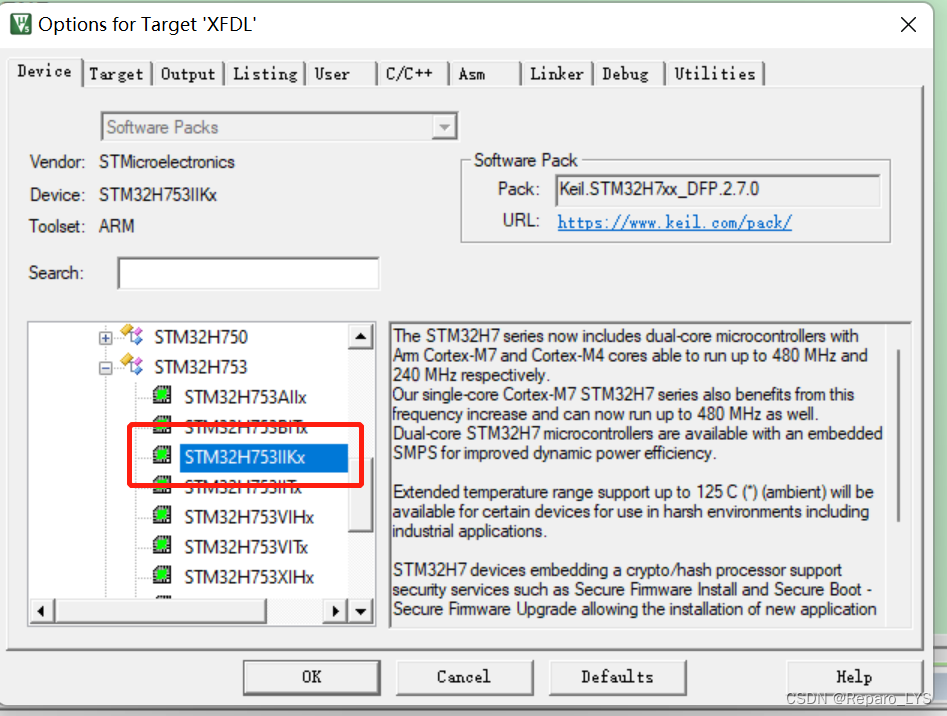
Task: Click the Keil uVision app icon in title bar
Action: [21, 24]
